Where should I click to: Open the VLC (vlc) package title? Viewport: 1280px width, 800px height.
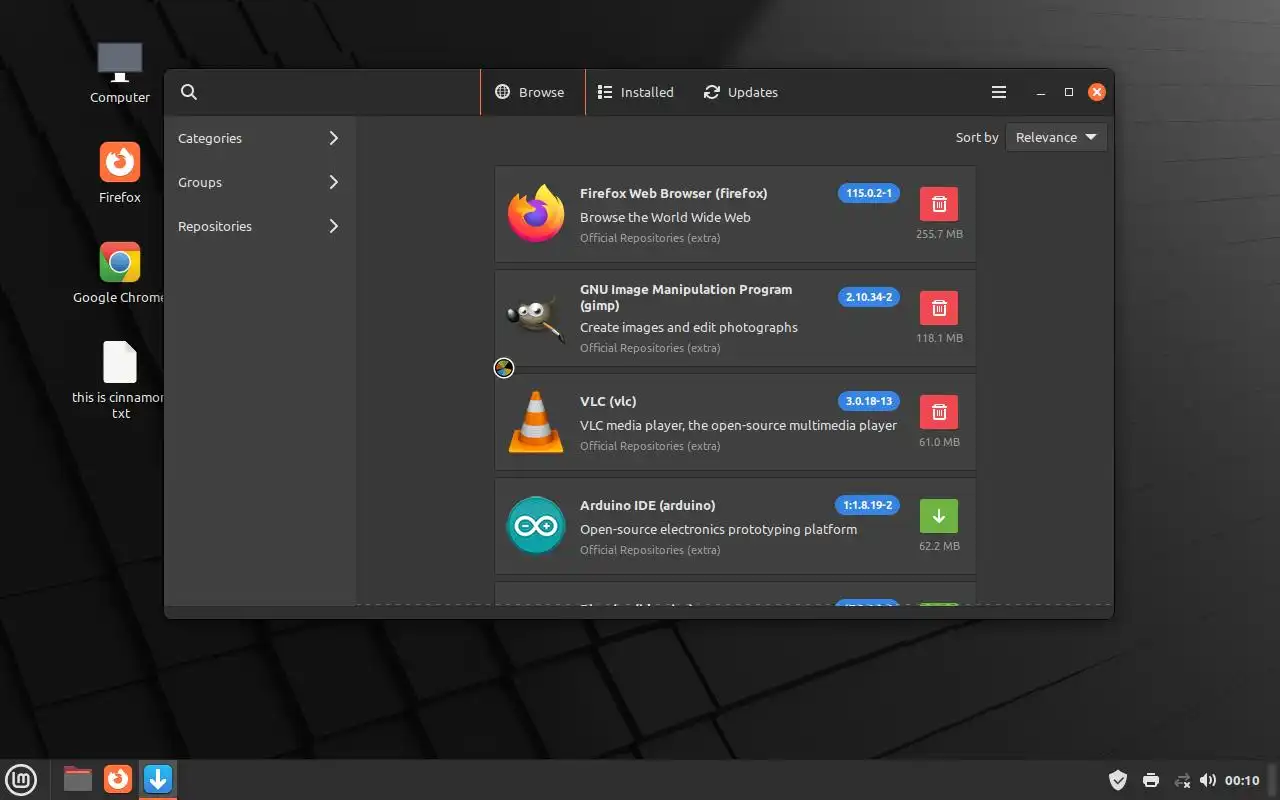(x=608, y=401)
